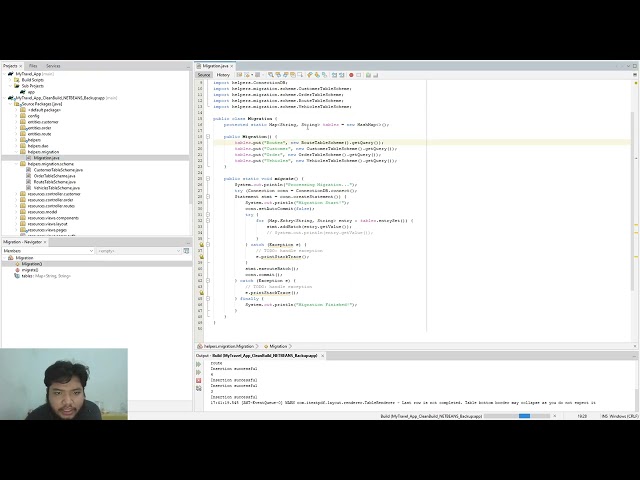
Task: Click the Uncomment toolbar icon
Action: coord(376,75)
